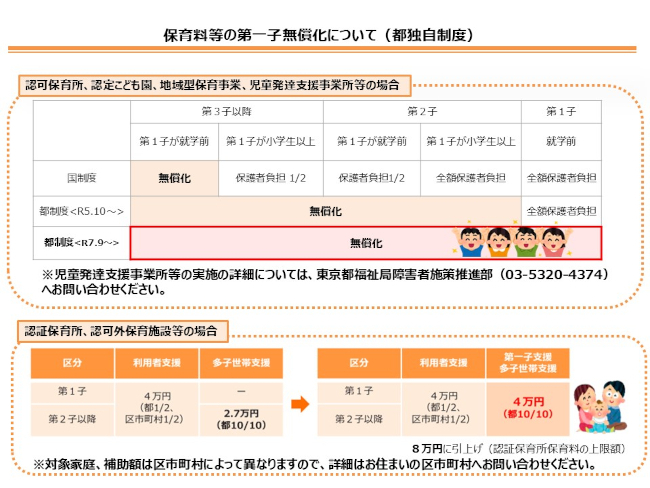Click the 多子世帯支援 header in left table
Screen dimensions: 650x488
(x=241, y=363)
